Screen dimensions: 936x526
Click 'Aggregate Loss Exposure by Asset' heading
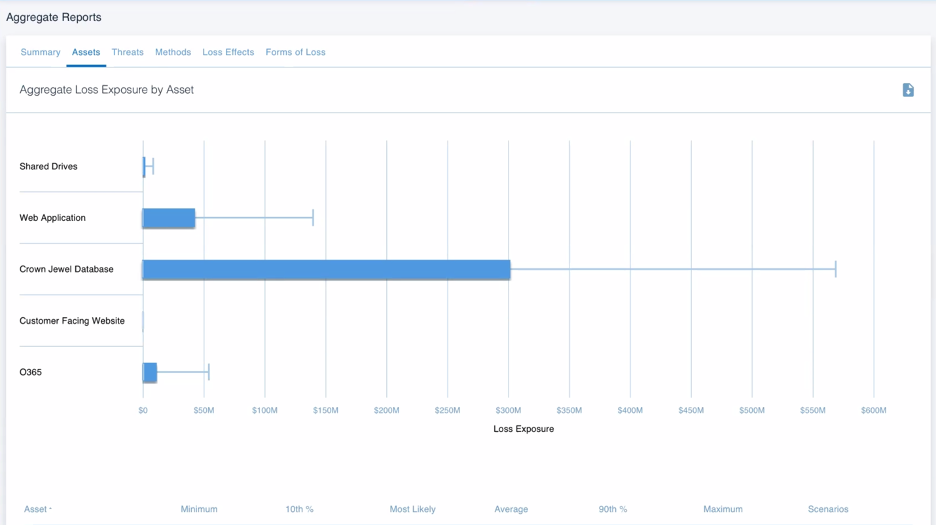point(107,90)
